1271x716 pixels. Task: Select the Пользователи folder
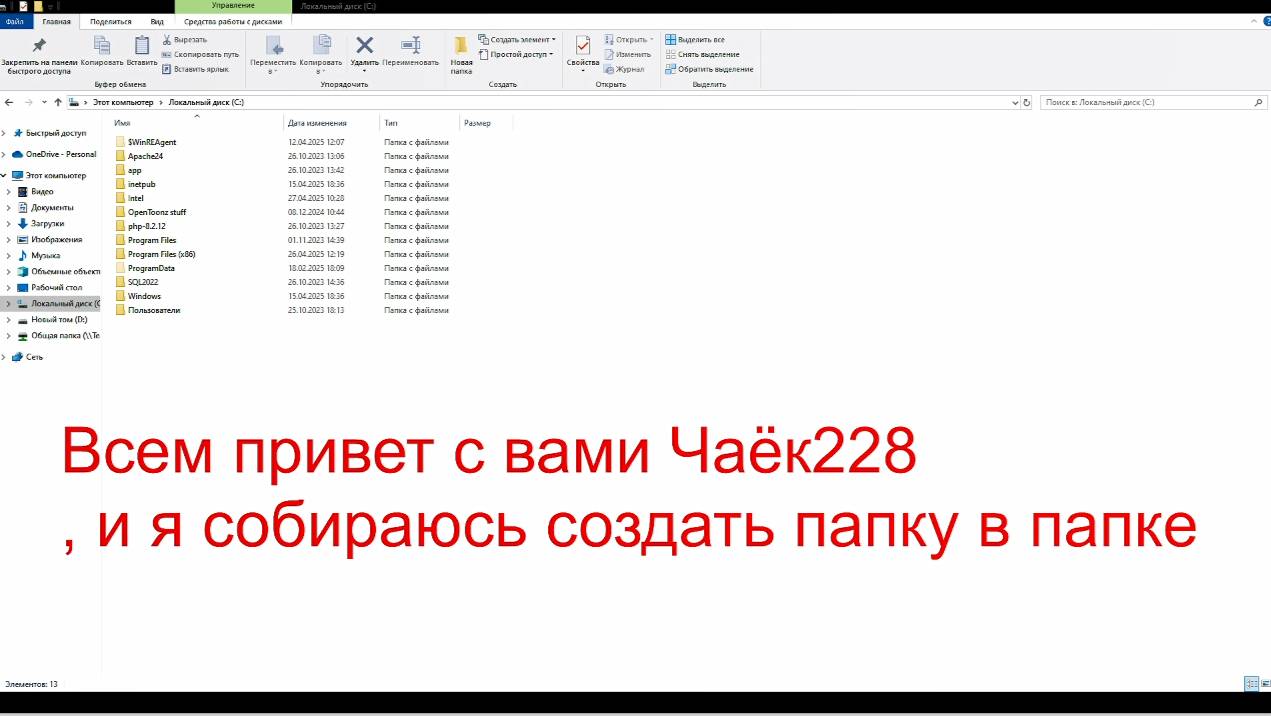pyautogui.click(x=154, y=310)
